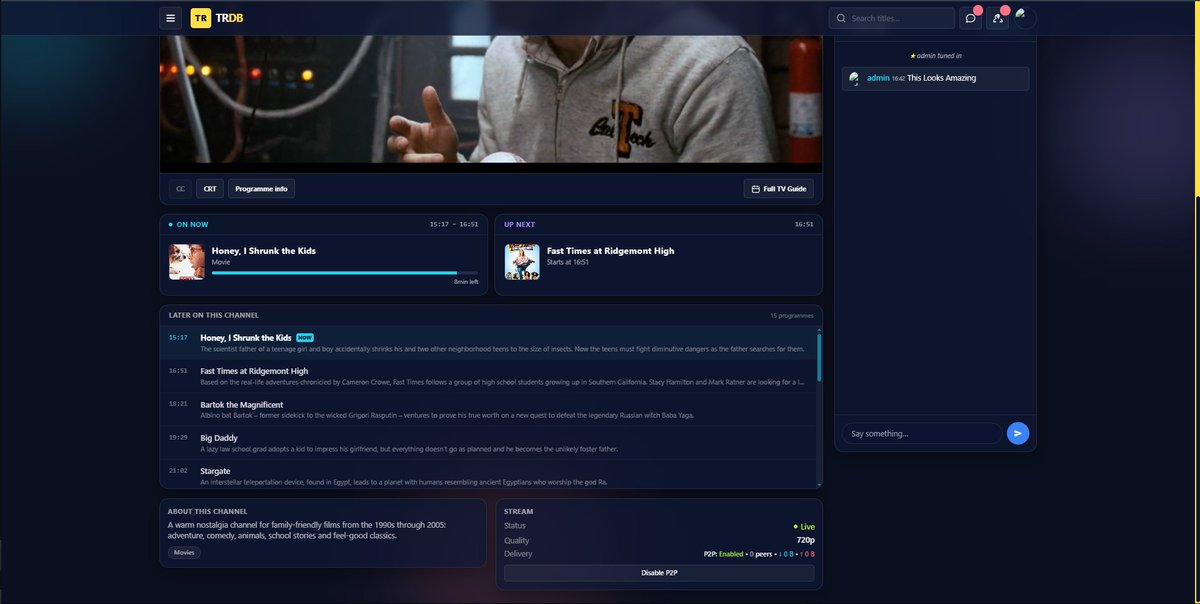Send the chat message with arrow button
This screenshot has height=604, width=1200.
click(1018, 433)
